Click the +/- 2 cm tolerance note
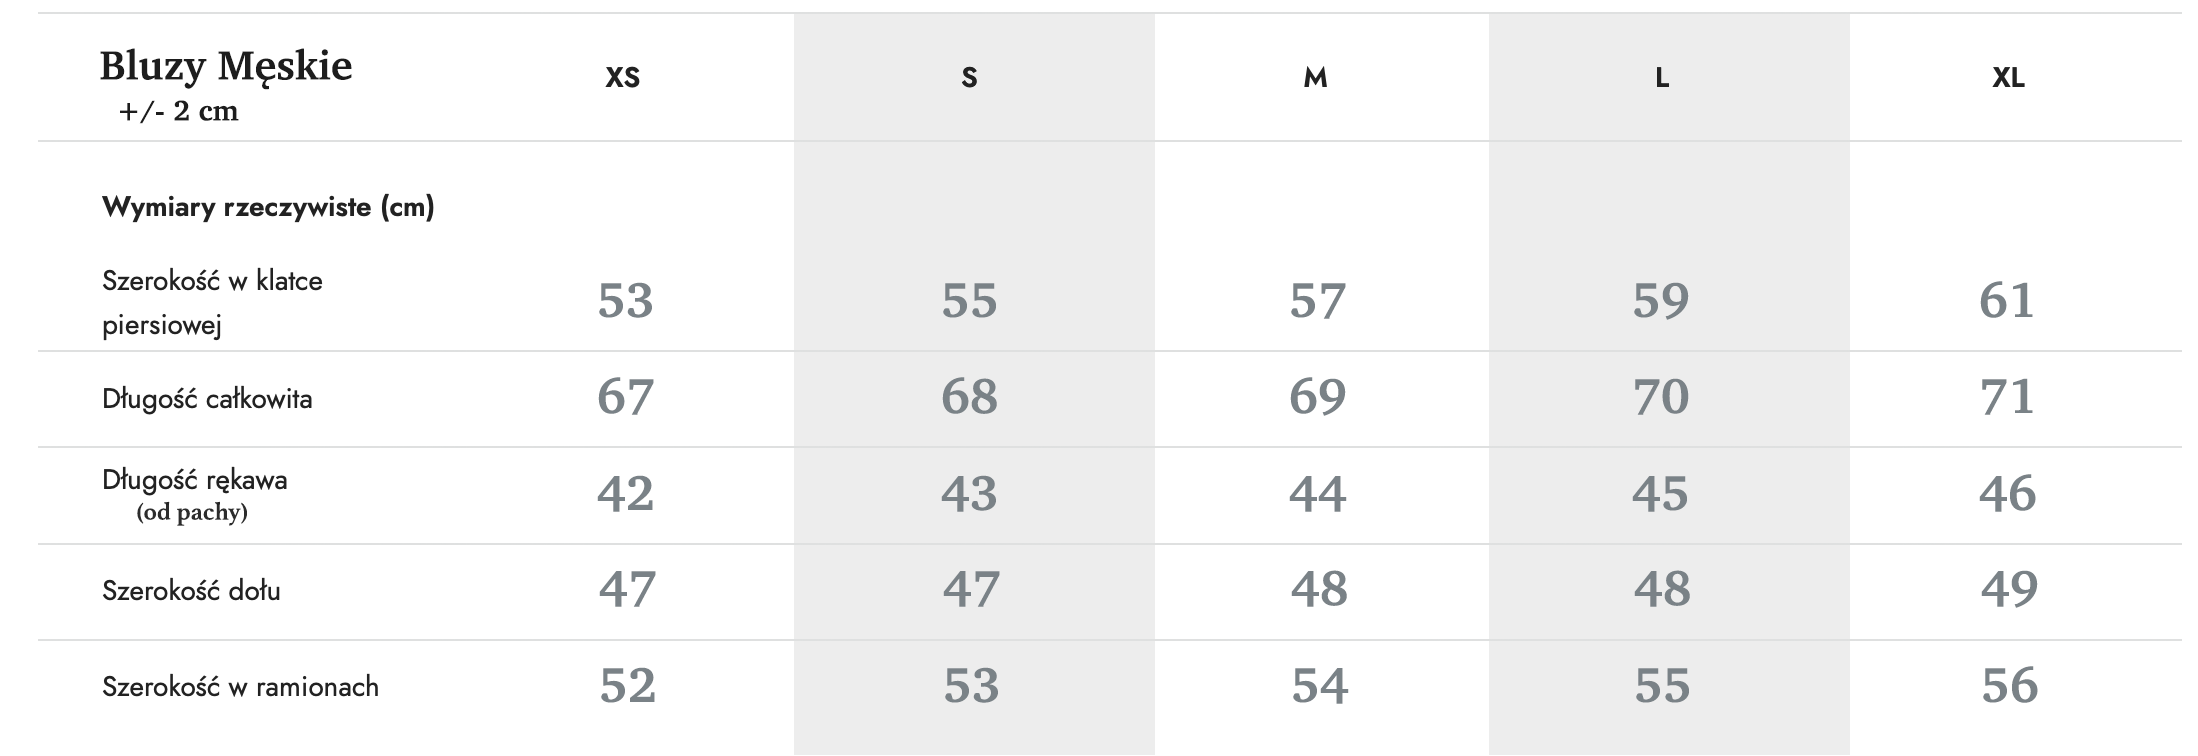 179,111
